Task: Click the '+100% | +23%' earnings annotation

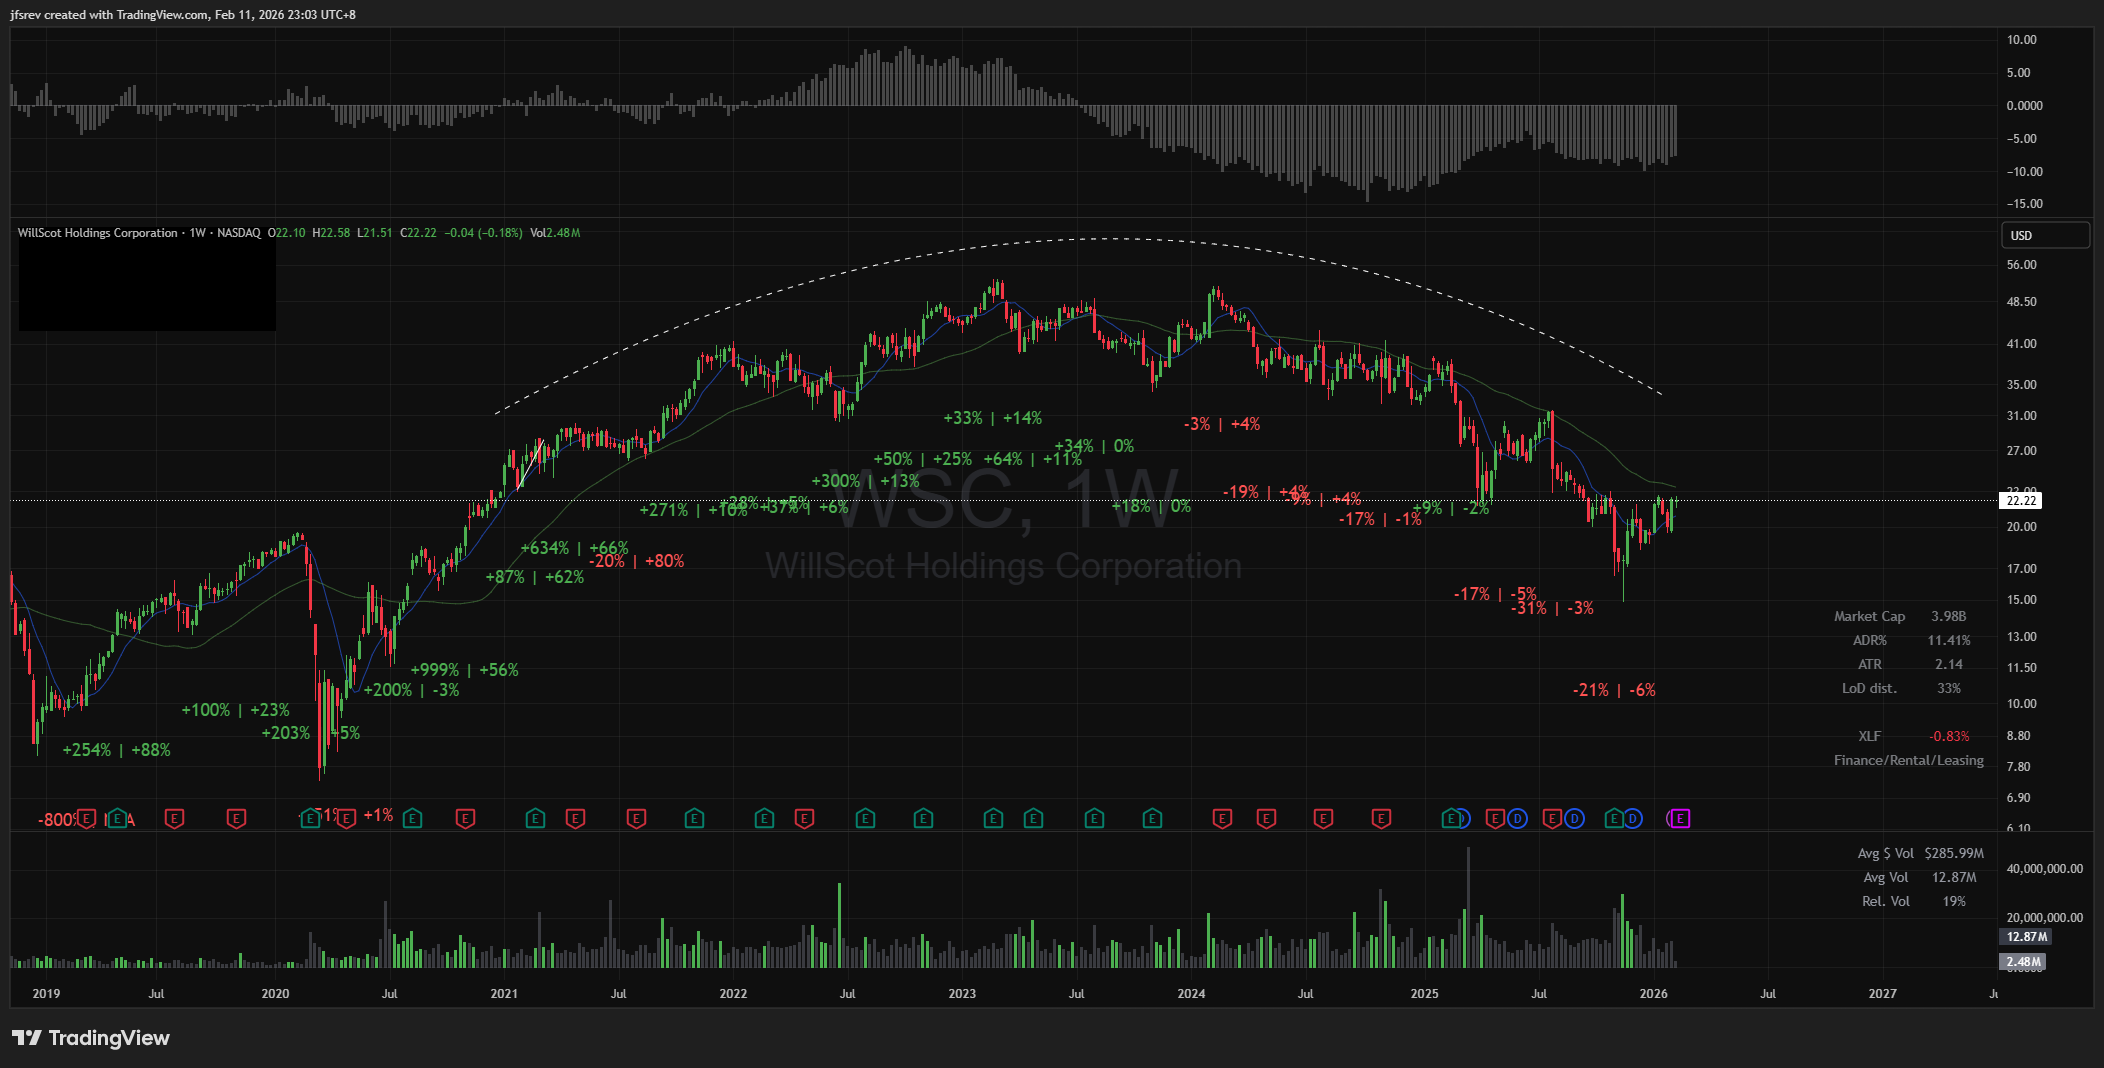Action: [x=236, y=710]
